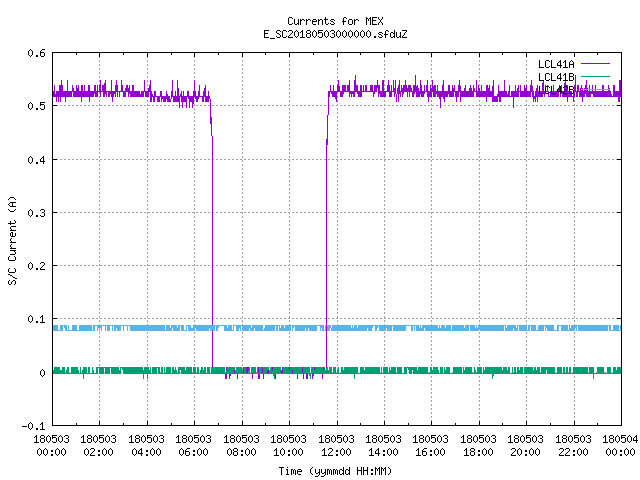Click the x-axis tick '180503 06:00'

(x=194, y=445)
